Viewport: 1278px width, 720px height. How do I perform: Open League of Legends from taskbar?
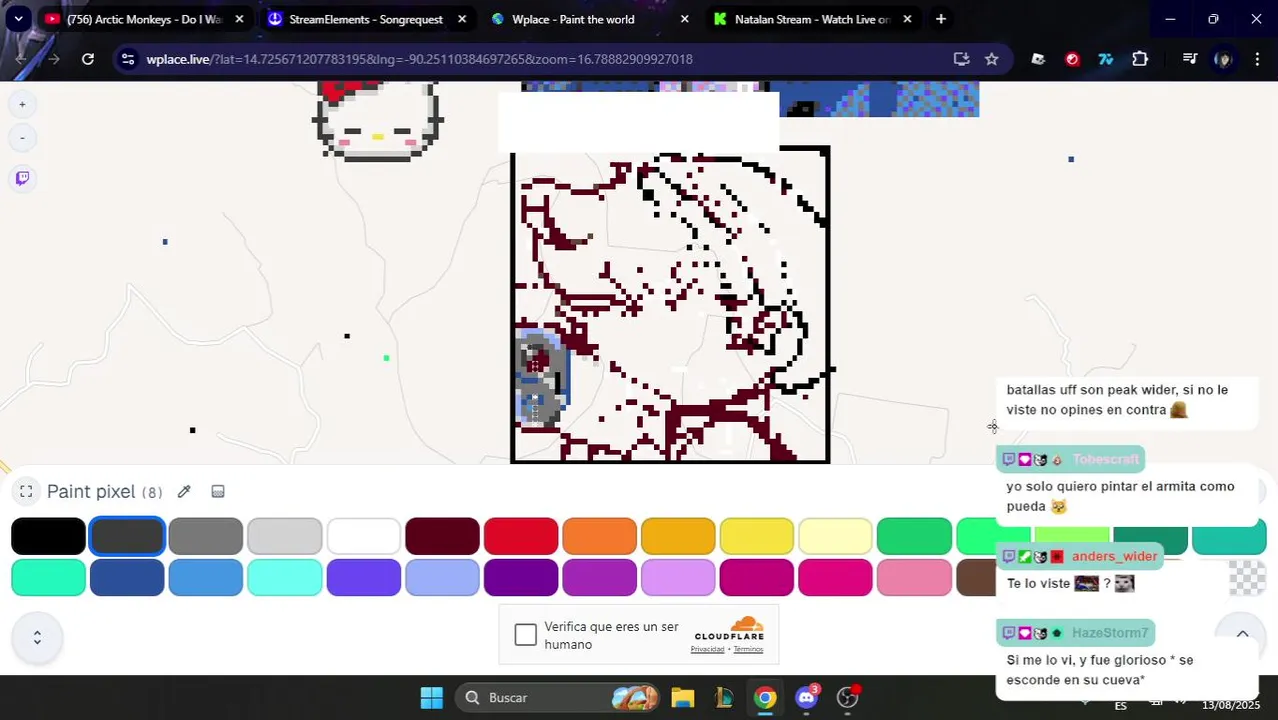(x=724, y=698)
